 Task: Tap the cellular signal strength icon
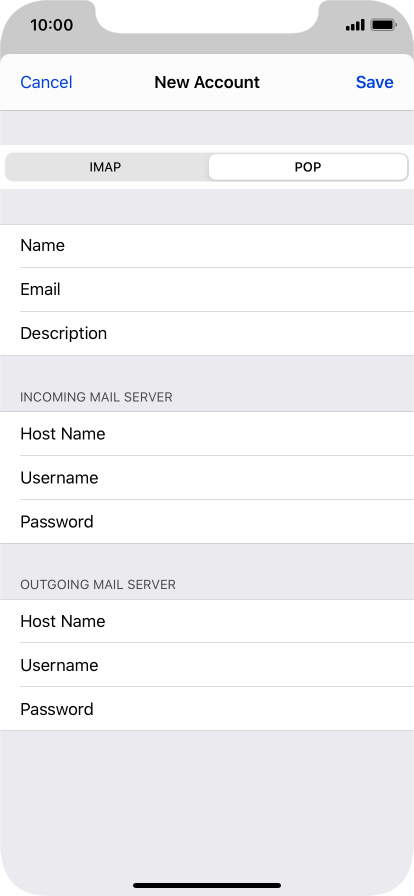pyautogui.click(x=355, y=25)
